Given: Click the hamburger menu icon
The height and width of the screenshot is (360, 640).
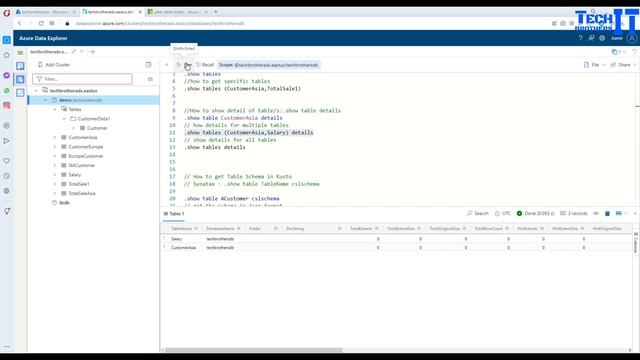Looking at the screenshot, I should [20, 53].
